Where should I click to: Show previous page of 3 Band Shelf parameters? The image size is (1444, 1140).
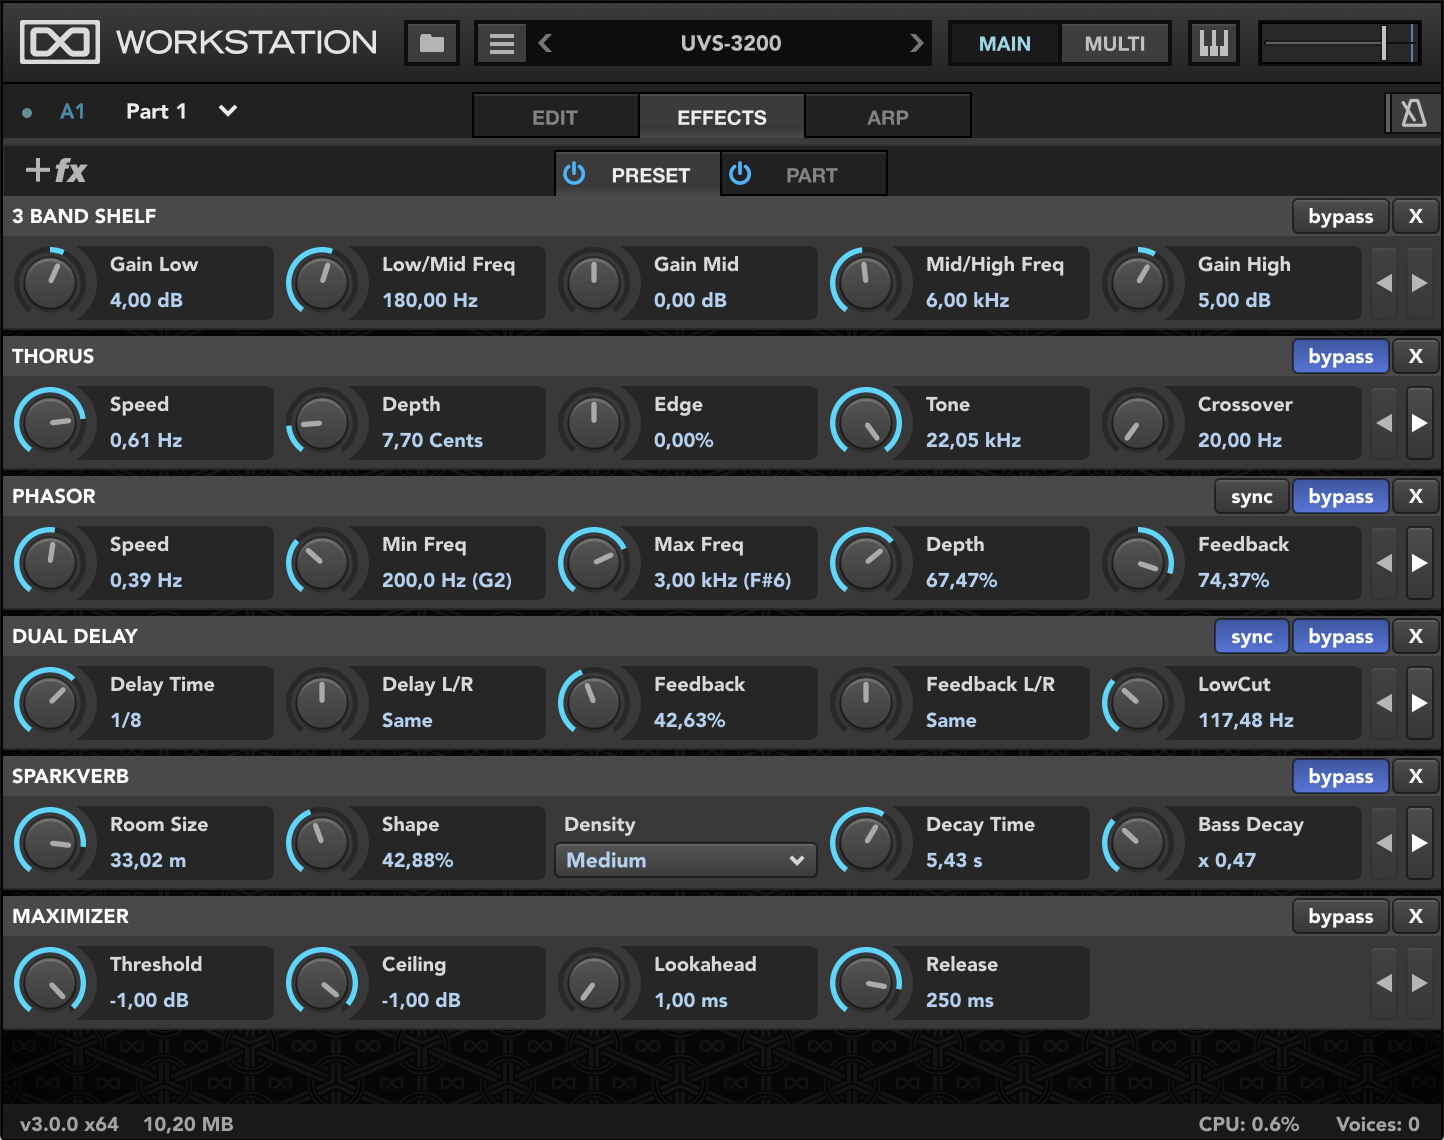1384,283
